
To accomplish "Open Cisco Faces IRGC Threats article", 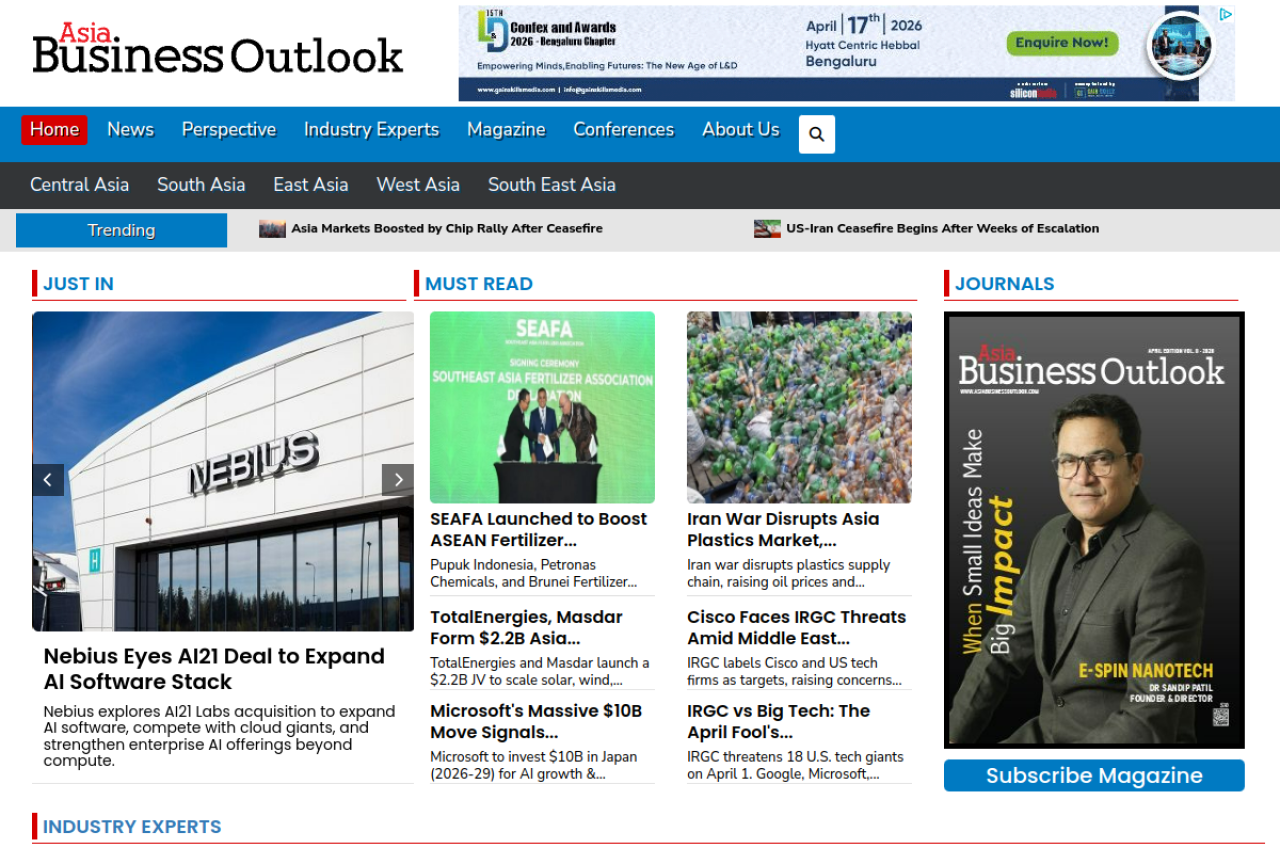I will click(x=796, y=627).
